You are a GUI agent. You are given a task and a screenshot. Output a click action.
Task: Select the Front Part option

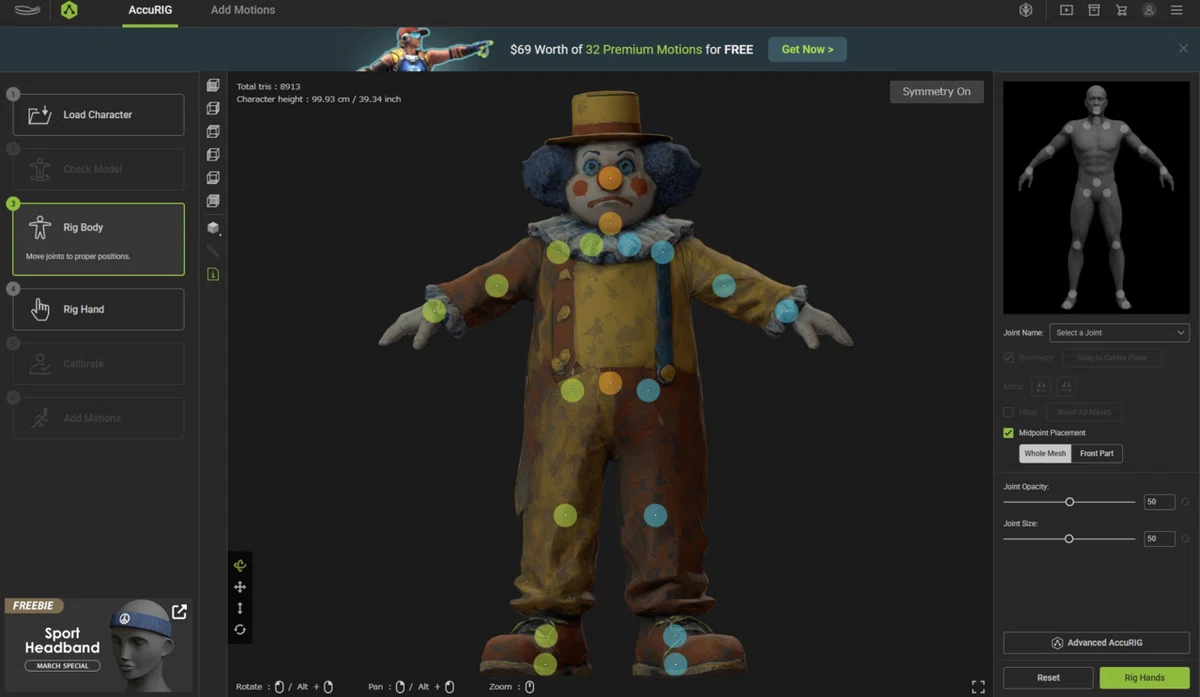pos(1097,454)
